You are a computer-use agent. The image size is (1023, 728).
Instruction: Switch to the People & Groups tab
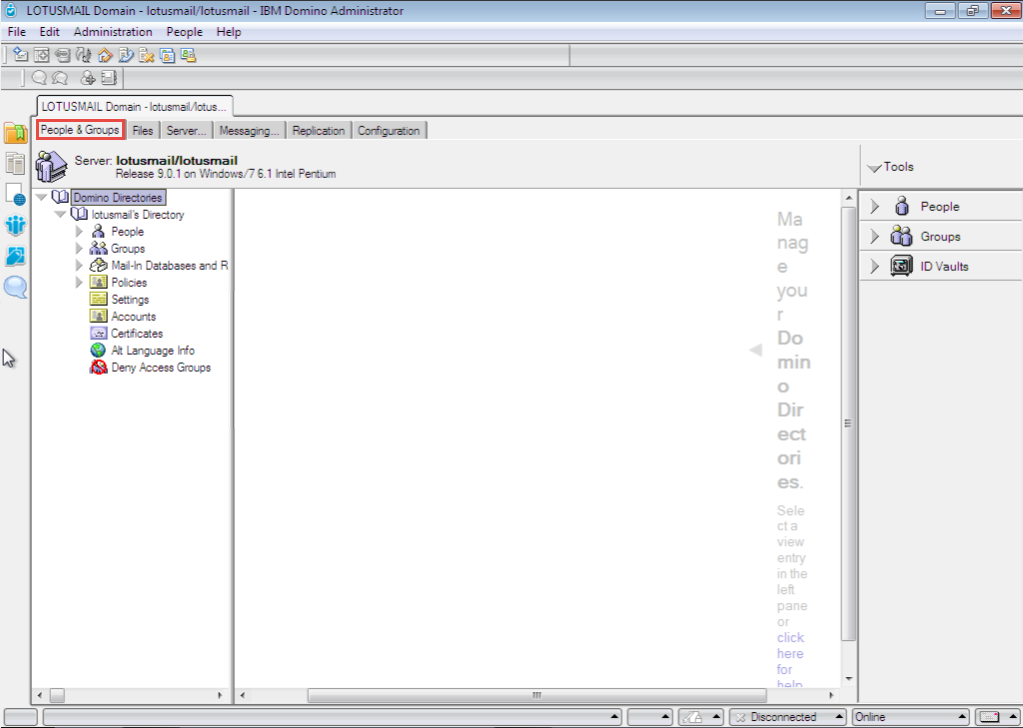[80, 130]
